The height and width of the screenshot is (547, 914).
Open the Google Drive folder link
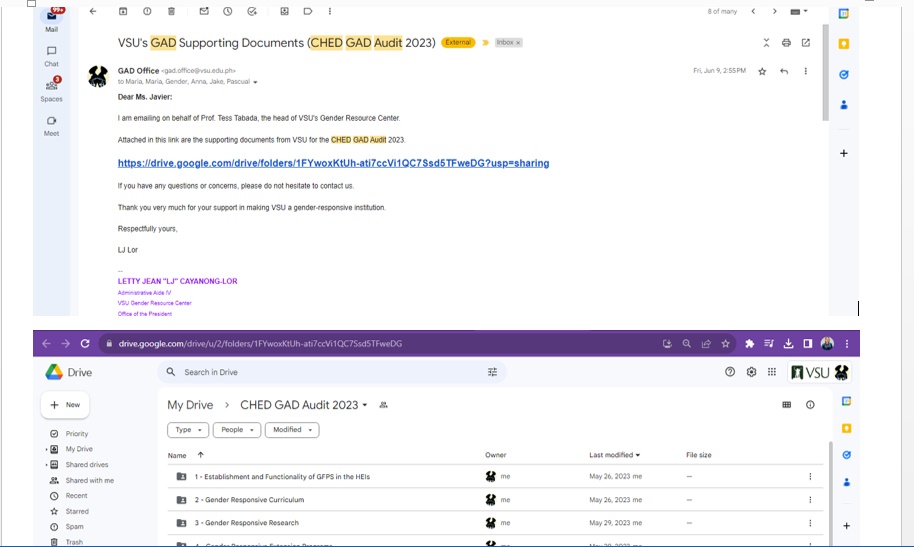[333, 163]
